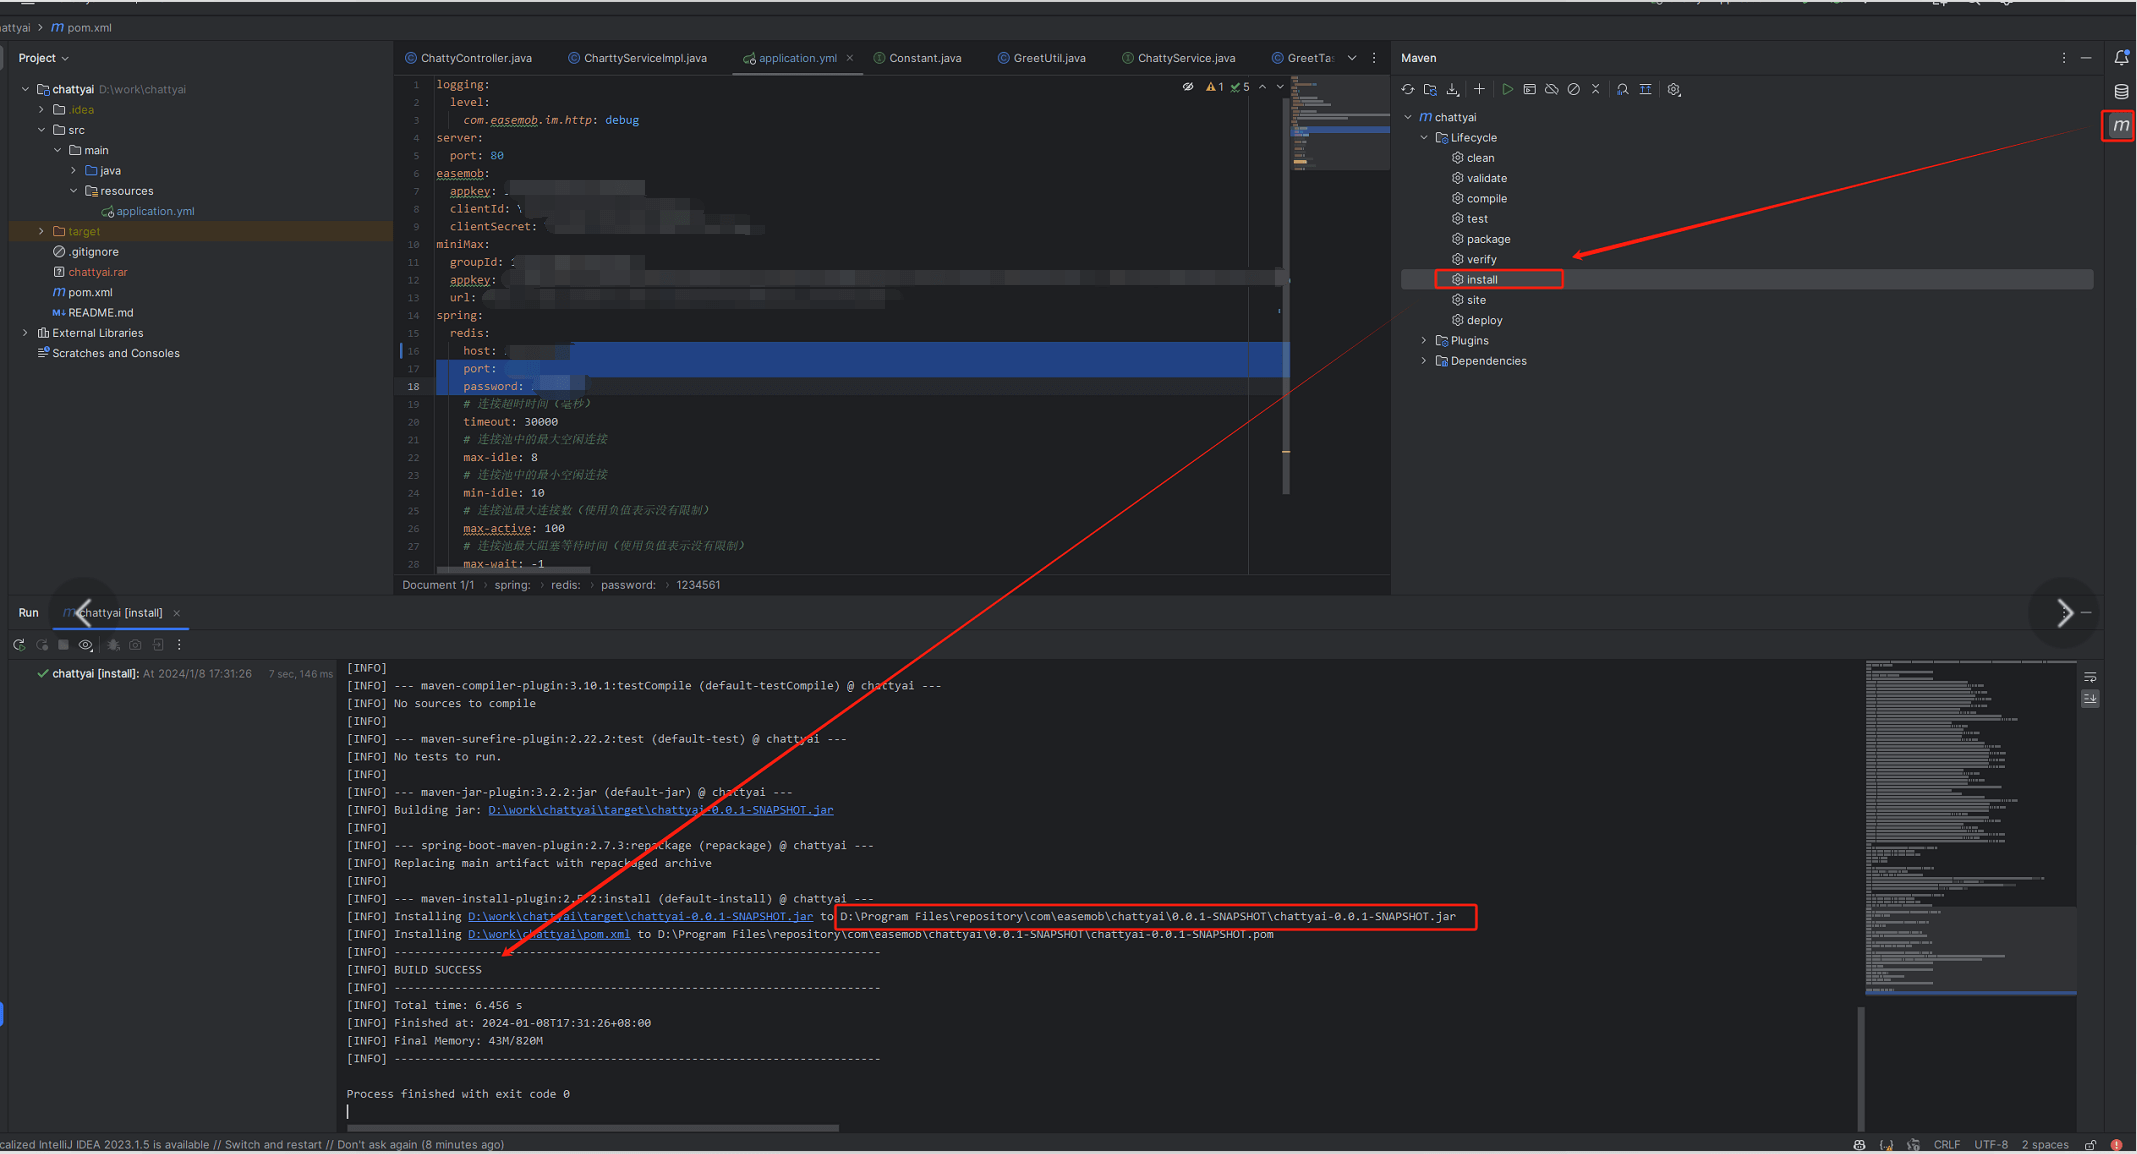Open UTF-8 encoding selector
2137x1154 pixels.
tap(1991, 1145)
